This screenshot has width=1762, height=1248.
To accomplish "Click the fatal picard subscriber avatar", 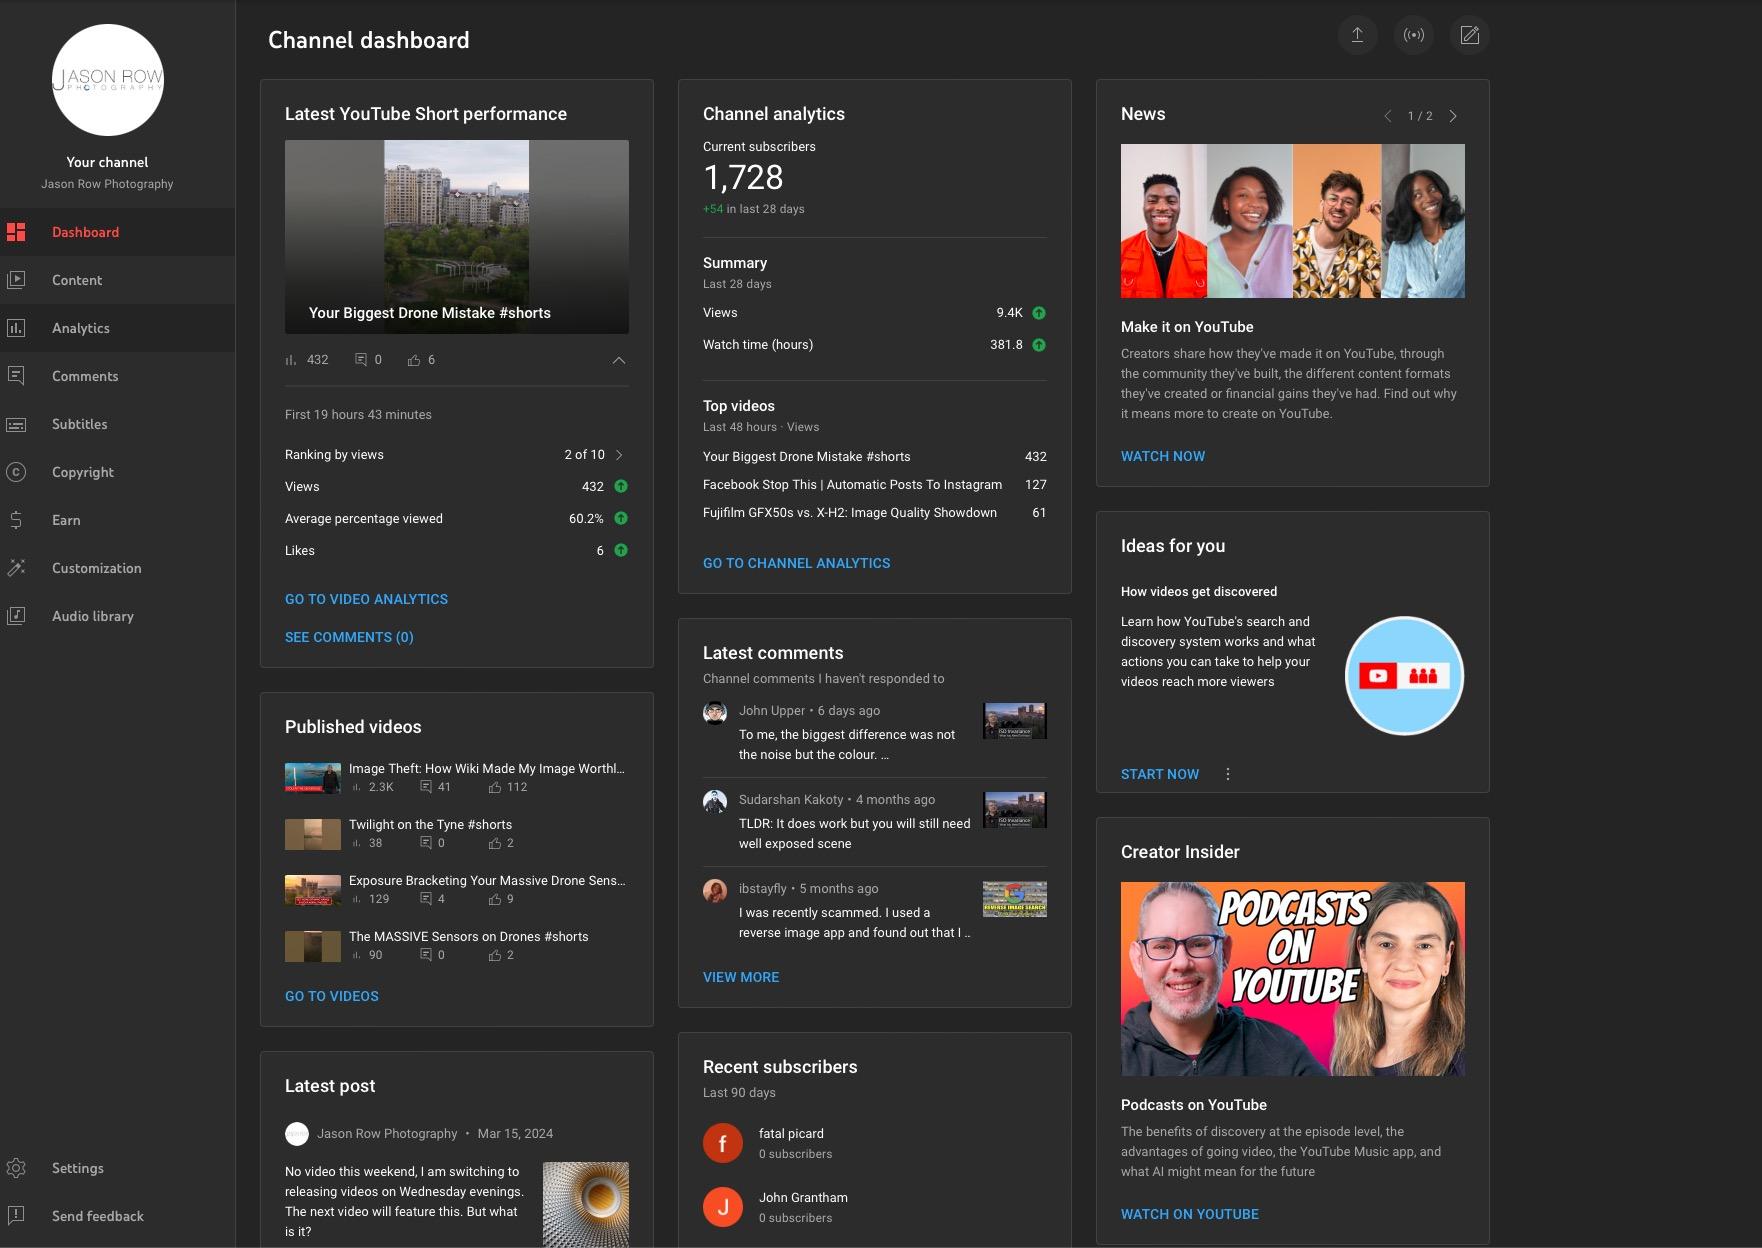I will [723, 1143].
